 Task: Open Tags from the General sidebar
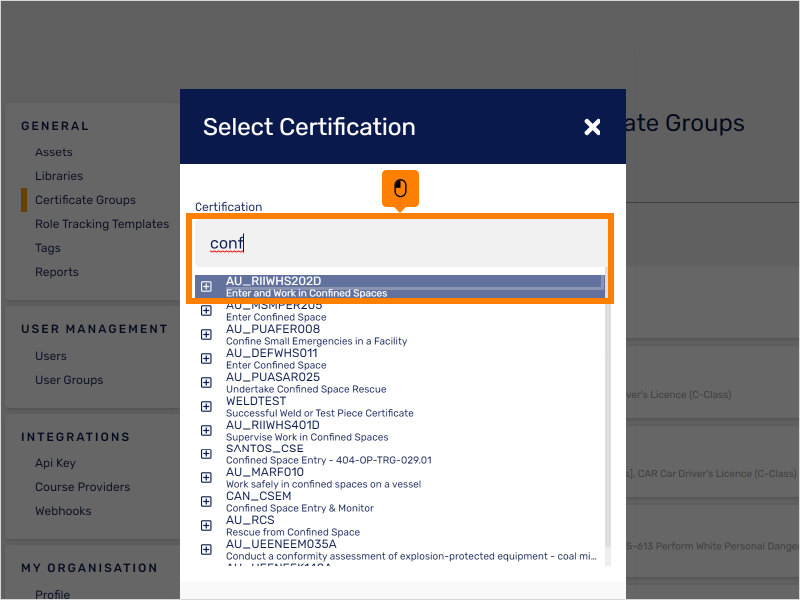point(48,248)
